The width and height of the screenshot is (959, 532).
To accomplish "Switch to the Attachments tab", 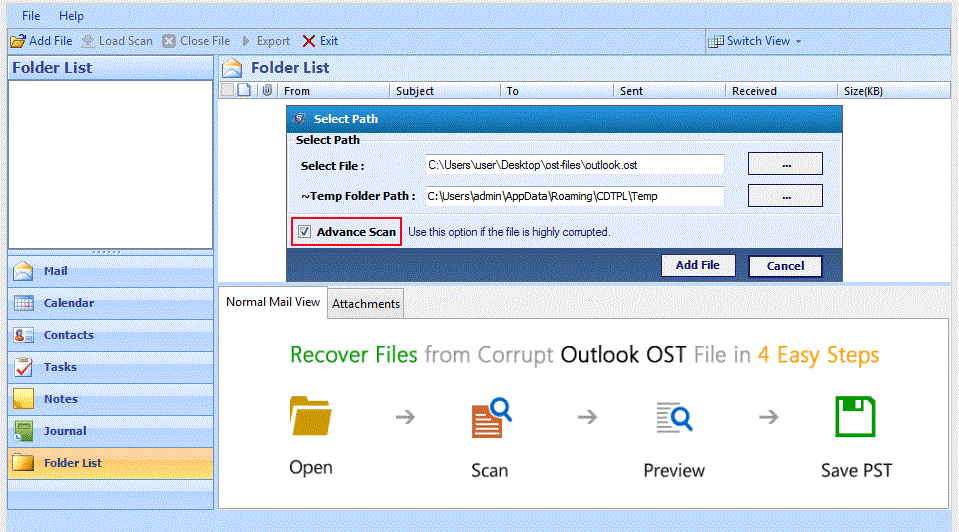I will (366, 304).
